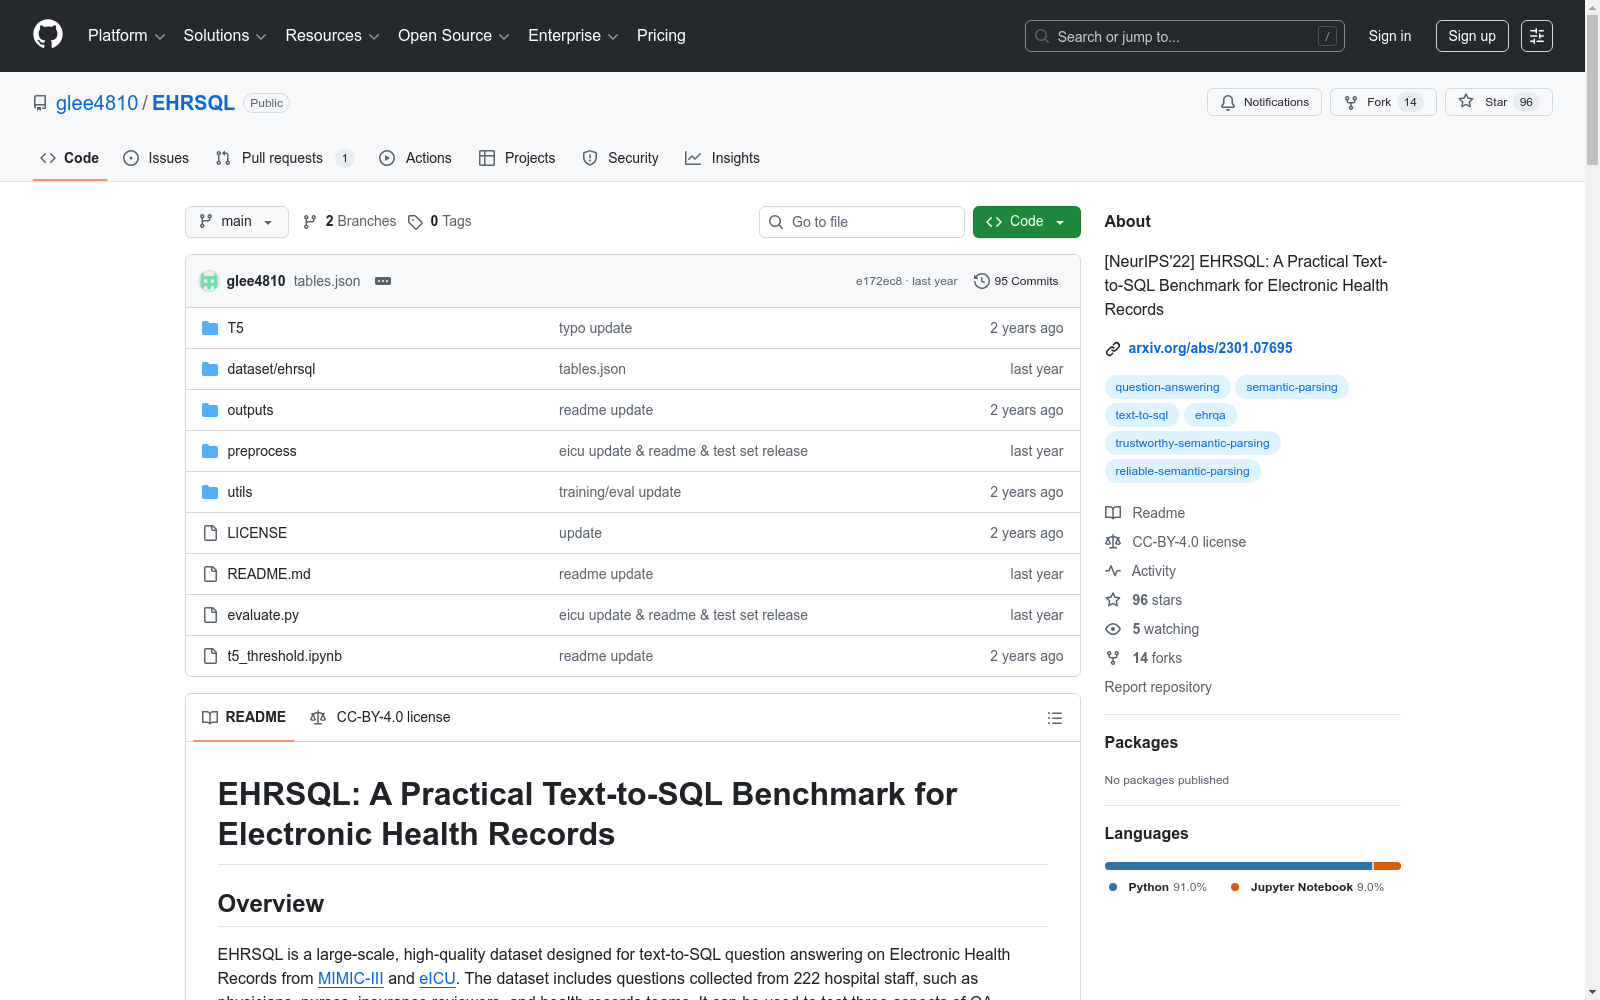Click the Sign in link
1600x1000 pixels.
pos(1390,36)
